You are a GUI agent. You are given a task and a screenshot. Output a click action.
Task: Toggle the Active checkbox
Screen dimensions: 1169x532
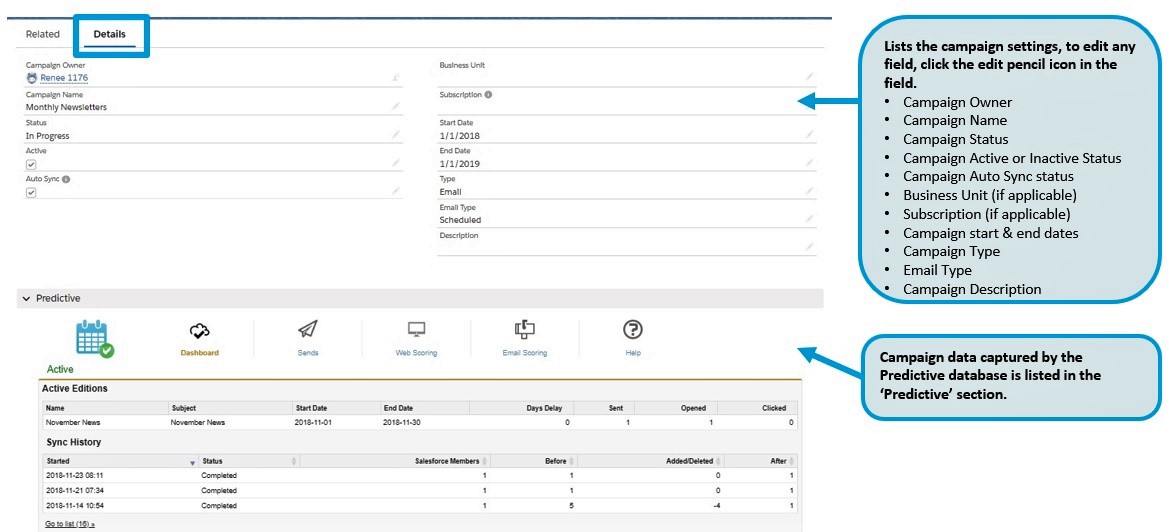click(x=31, y=164)
